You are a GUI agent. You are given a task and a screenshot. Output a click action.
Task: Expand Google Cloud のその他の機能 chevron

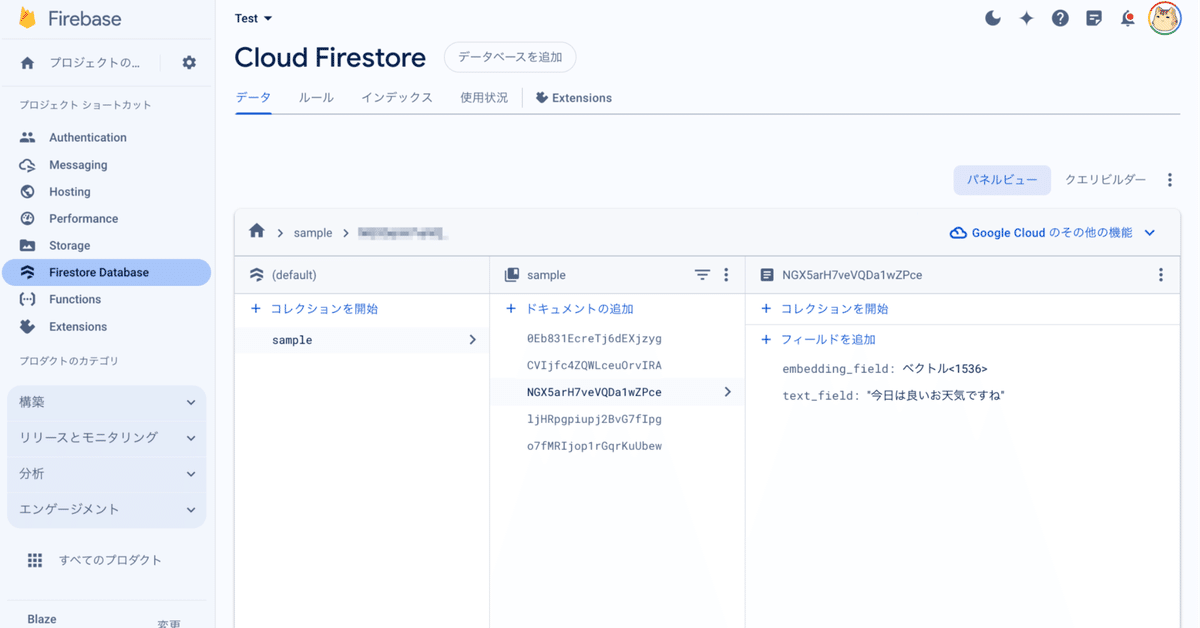coord(1150,233)
